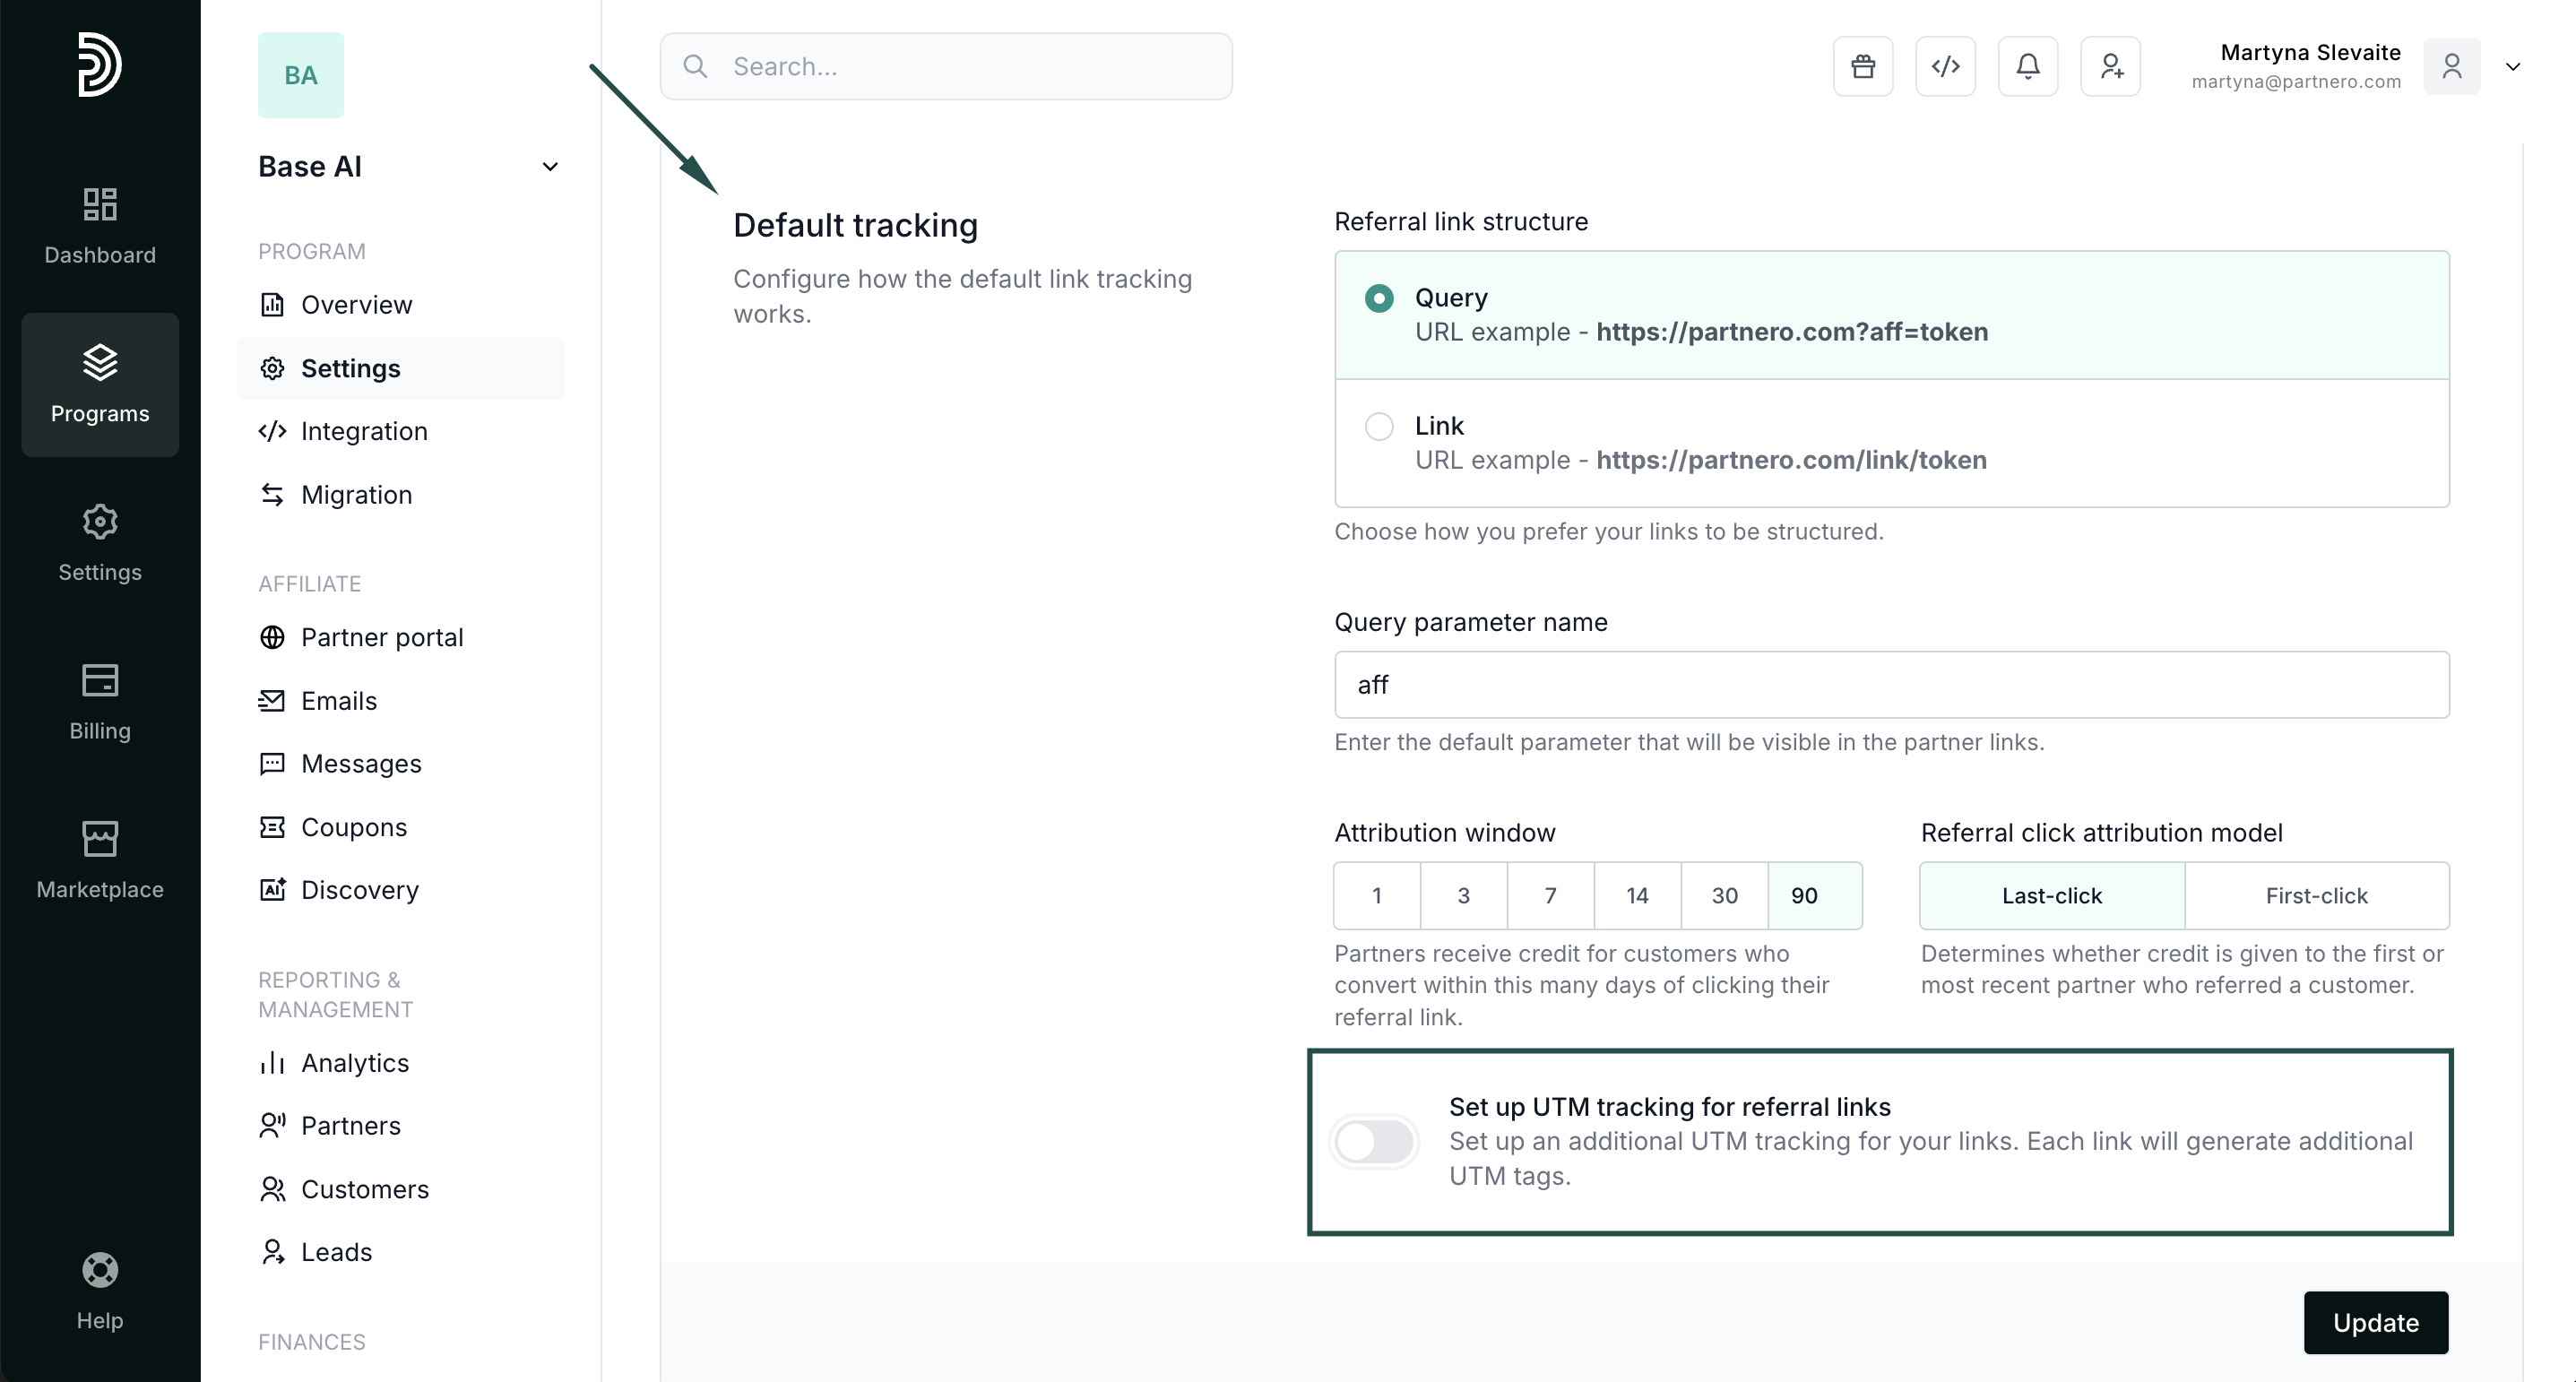Click the Query parameter name field
Image resolution: width=2576 pixels, height=1382 pixels.
point(1891,685)
